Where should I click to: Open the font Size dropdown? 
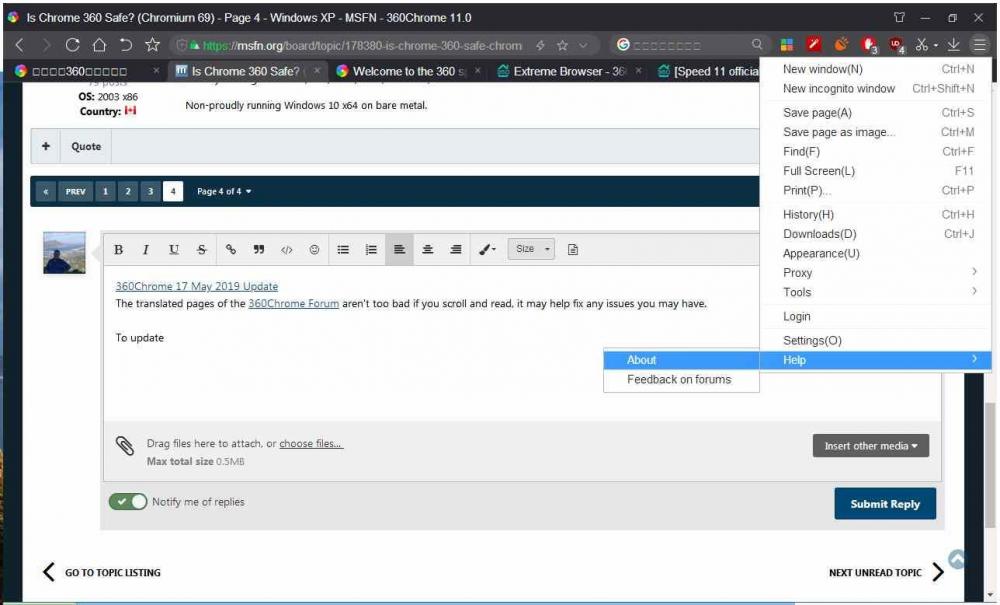click(x=531, y=249)
